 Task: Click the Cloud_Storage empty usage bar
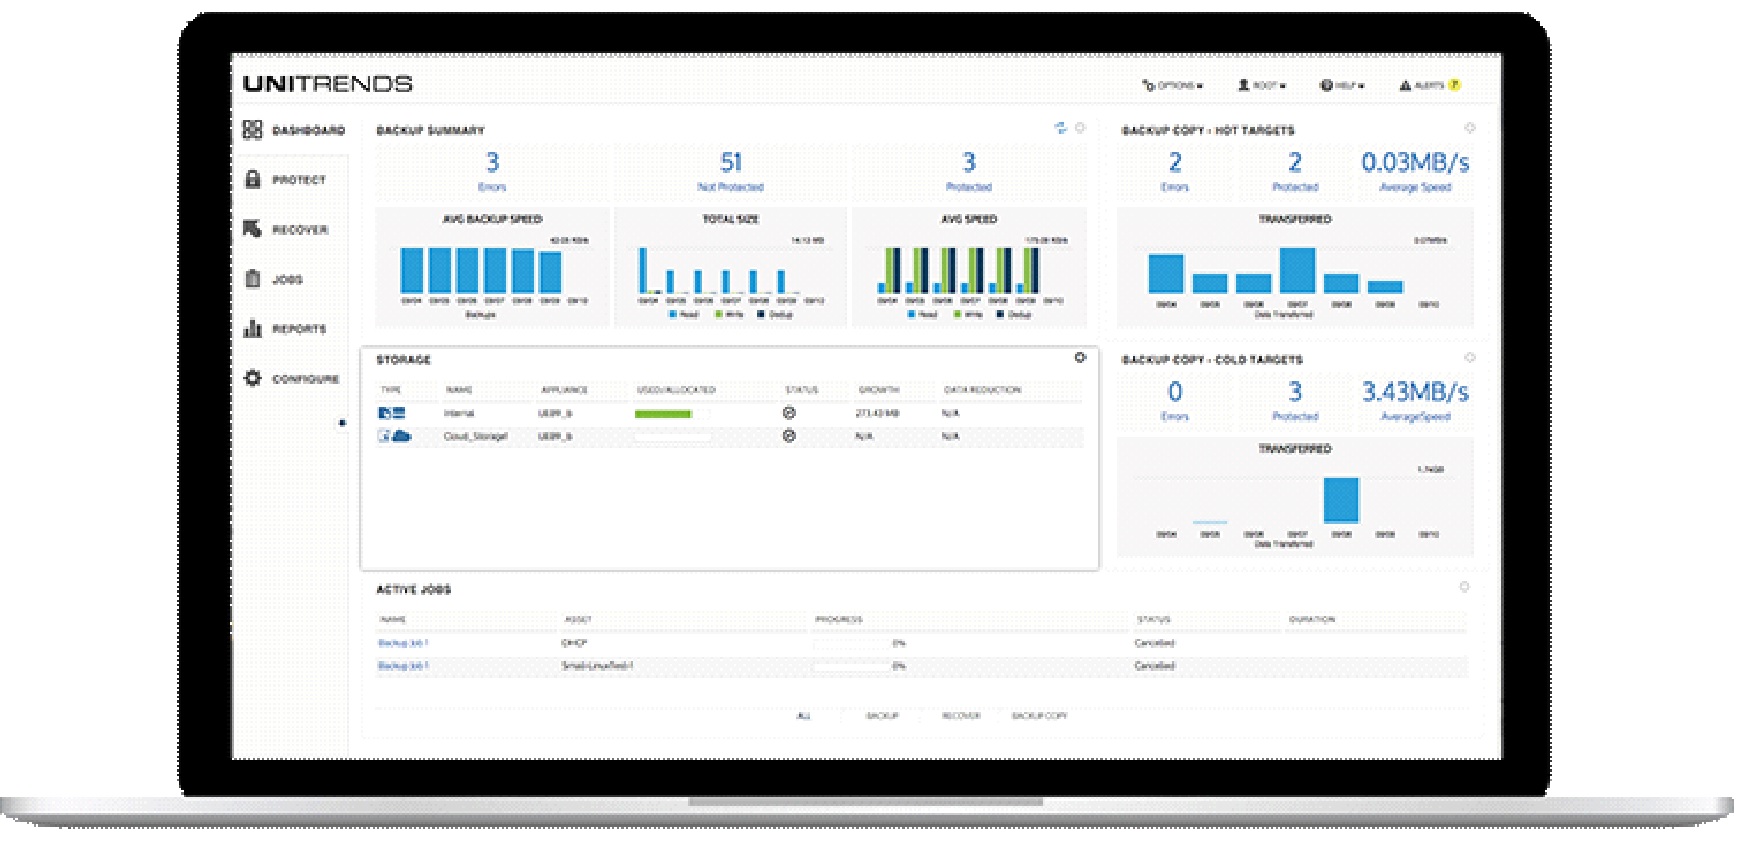673,436
